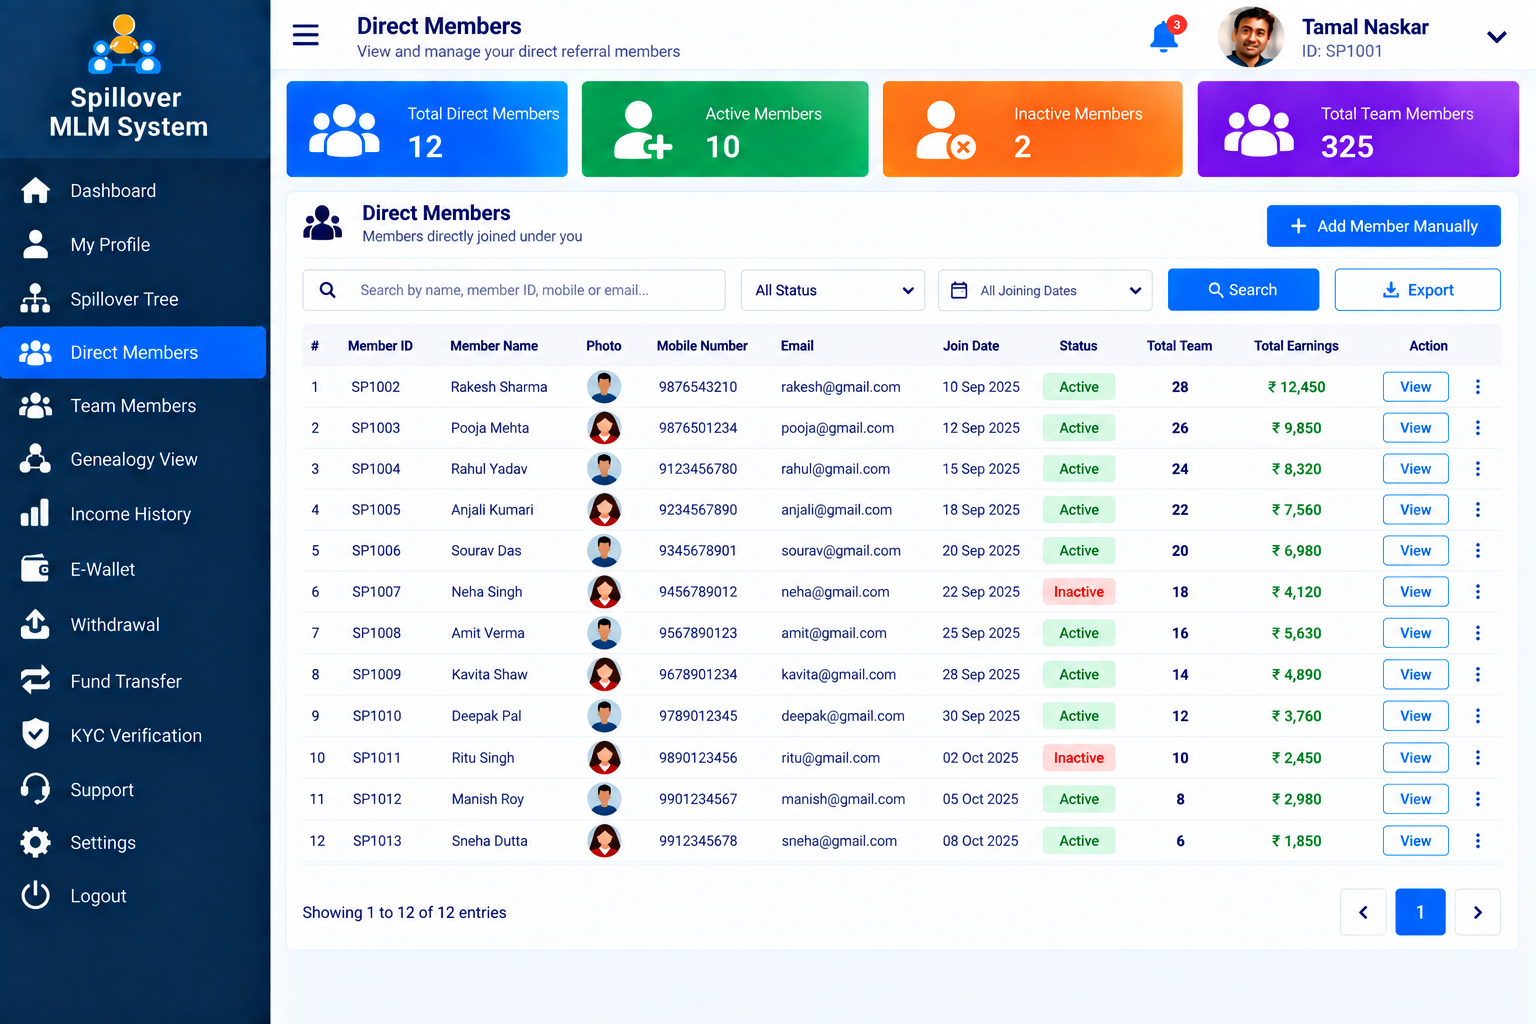This screenshot has height=1024, width=1536.
Task: Click mobile number 9123456780
Action: pyautogui.click(x=698, y=469)
